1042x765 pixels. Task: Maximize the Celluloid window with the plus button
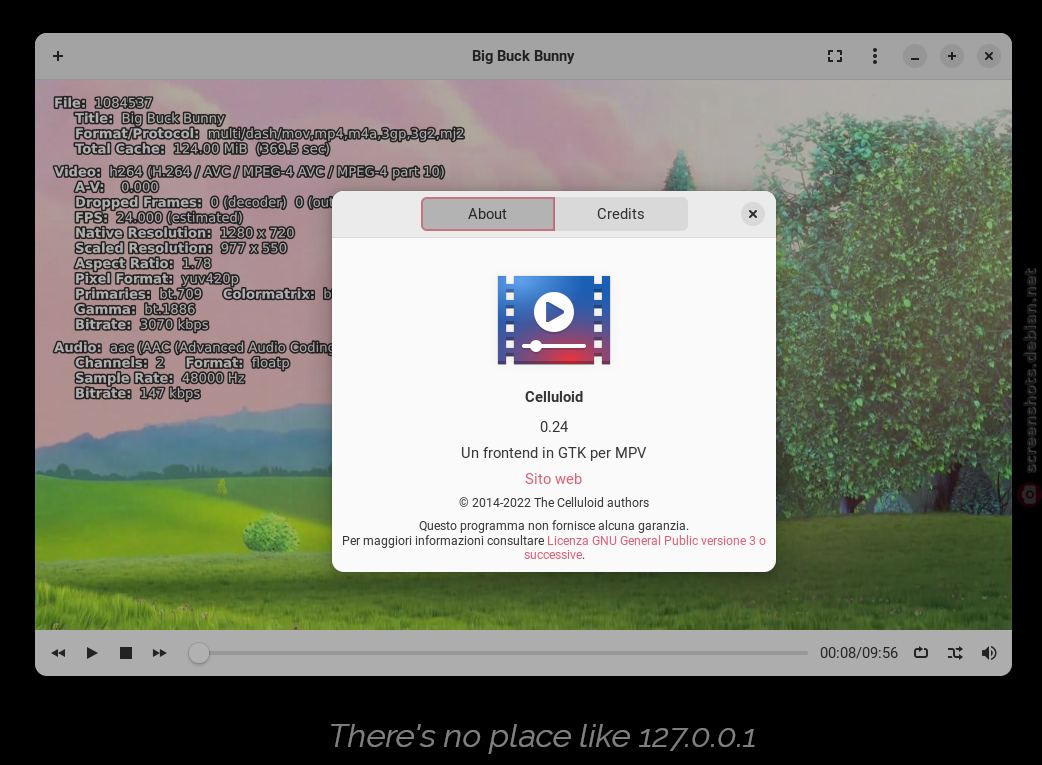pos(952,56)
